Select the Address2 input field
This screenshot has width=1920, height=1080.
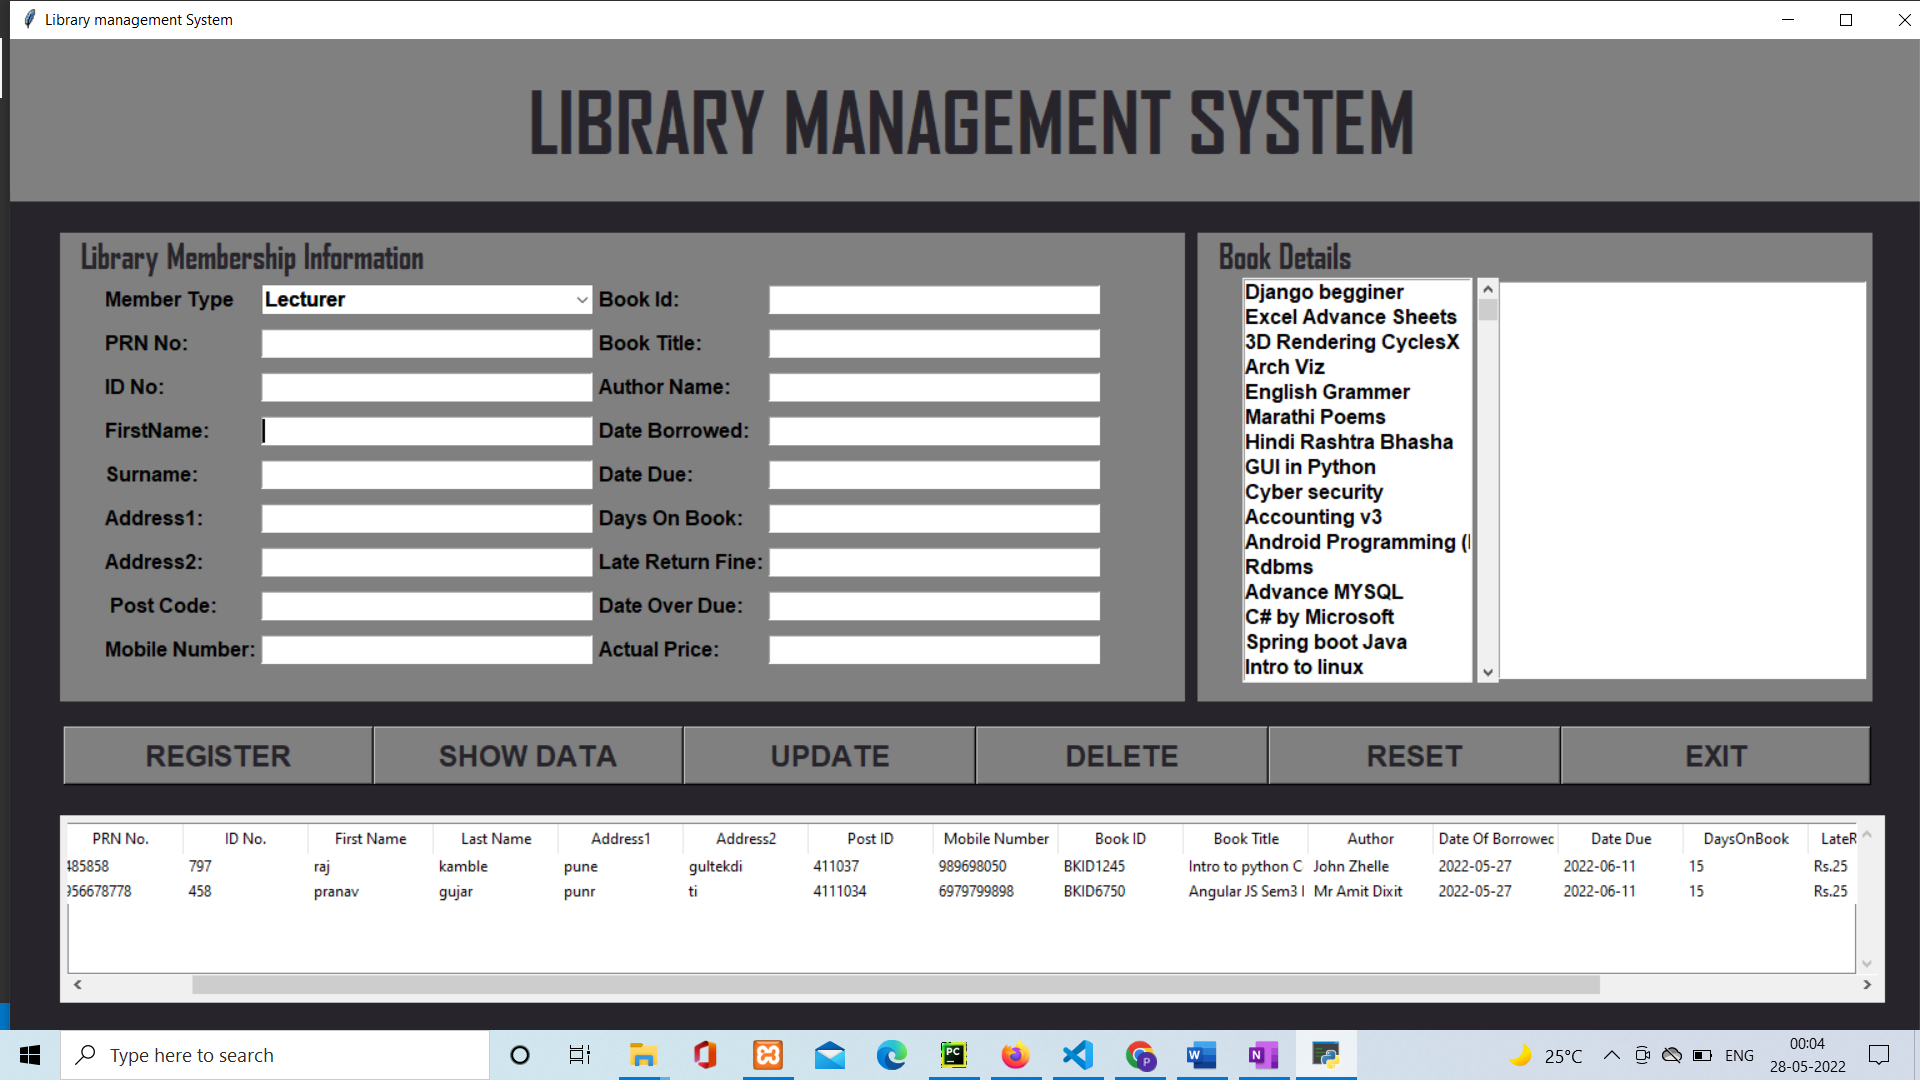(427, 562)
